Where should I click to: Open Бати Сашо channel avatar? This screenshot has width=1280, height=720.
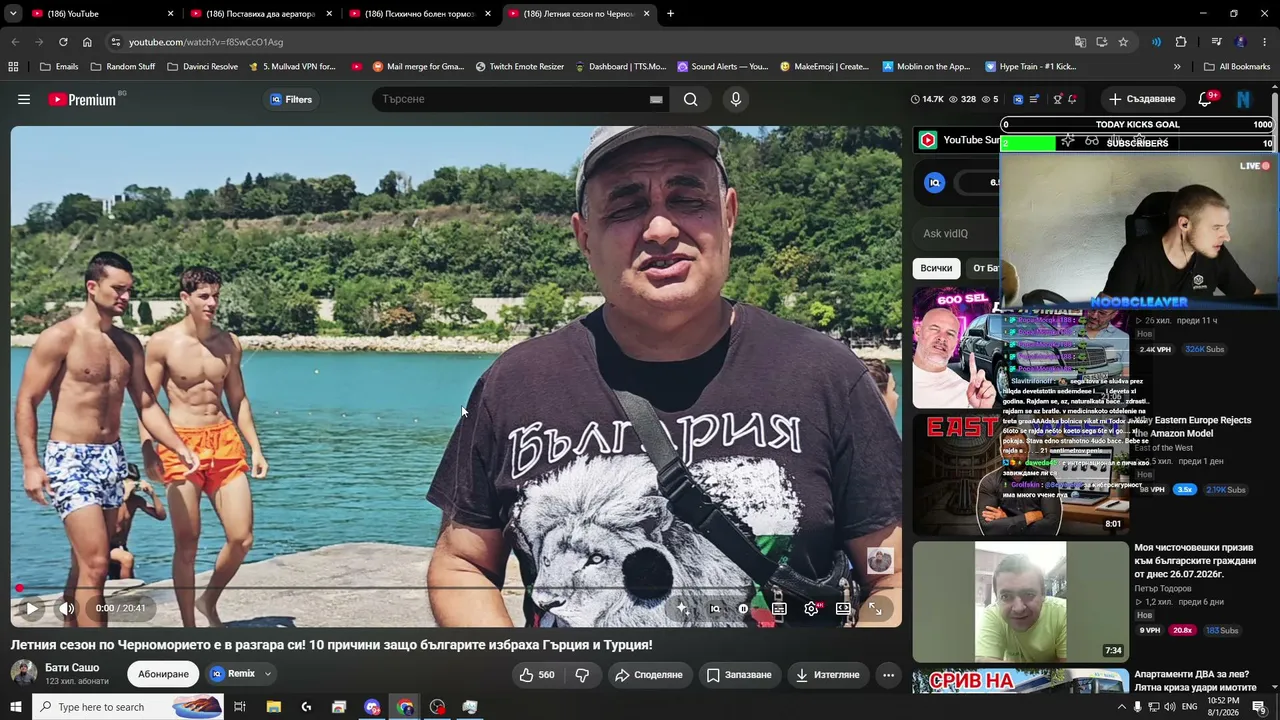pos(24,674)
